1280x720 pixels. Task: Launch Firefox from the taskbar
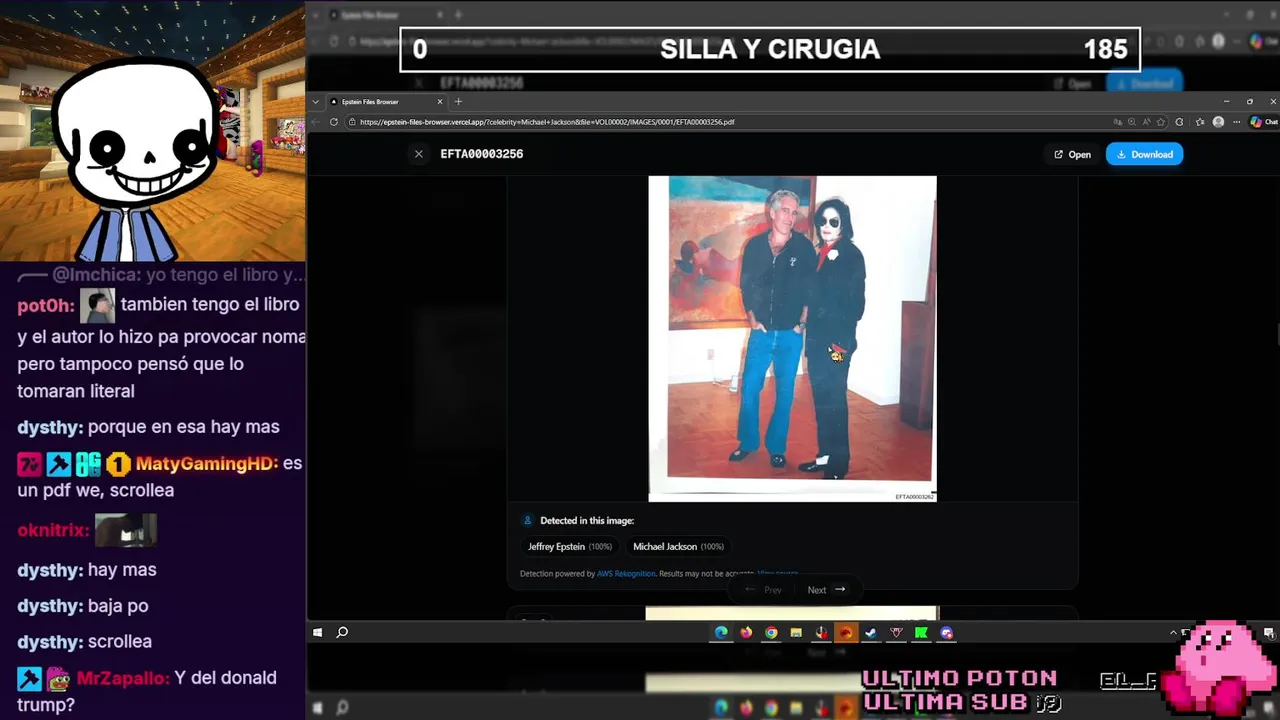746,633
